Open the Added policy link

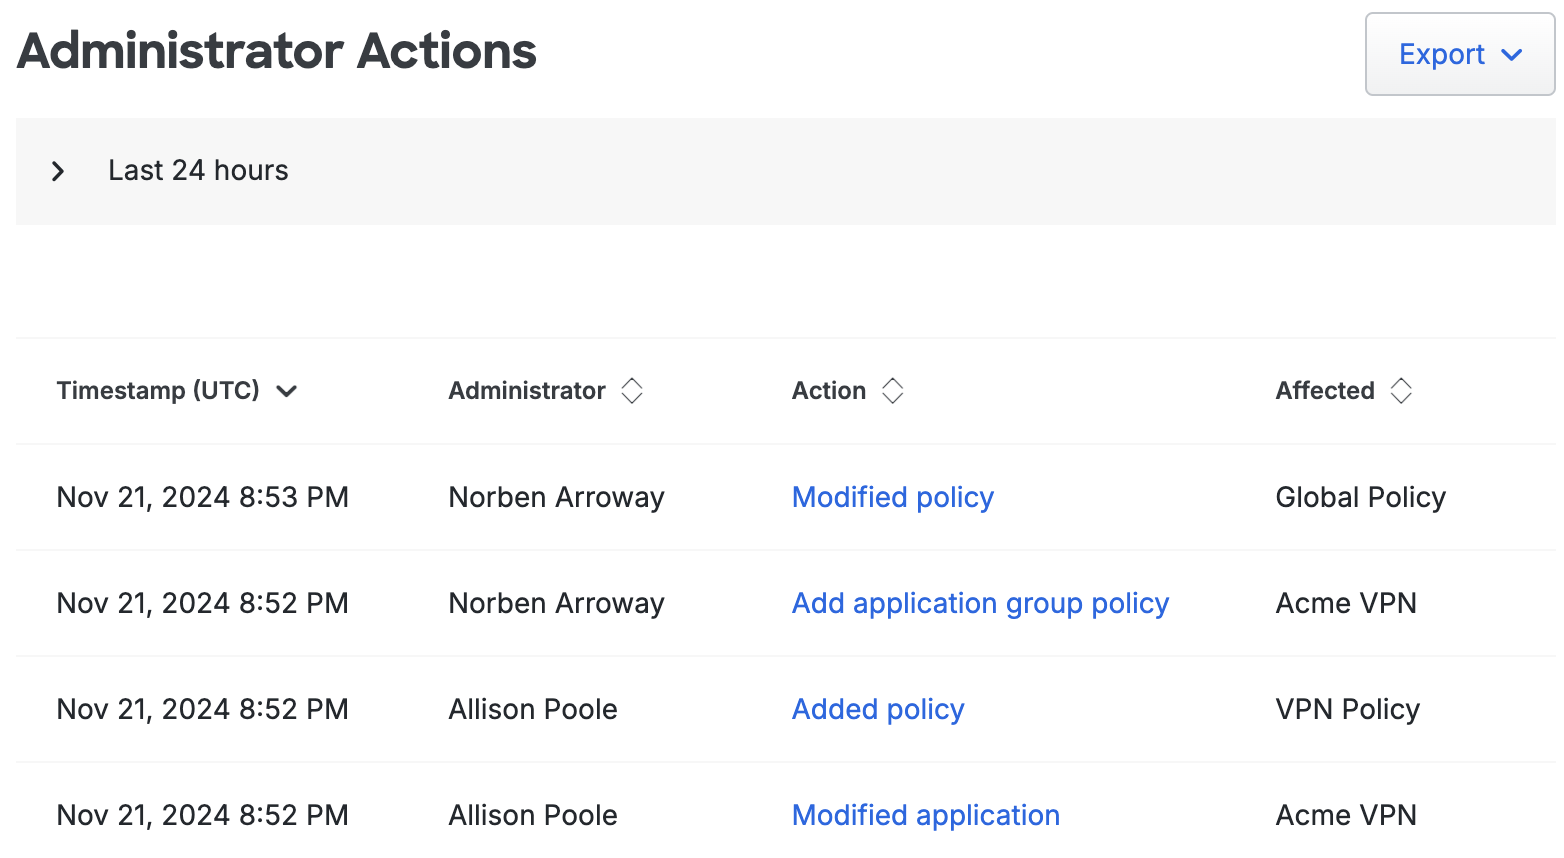877,709
